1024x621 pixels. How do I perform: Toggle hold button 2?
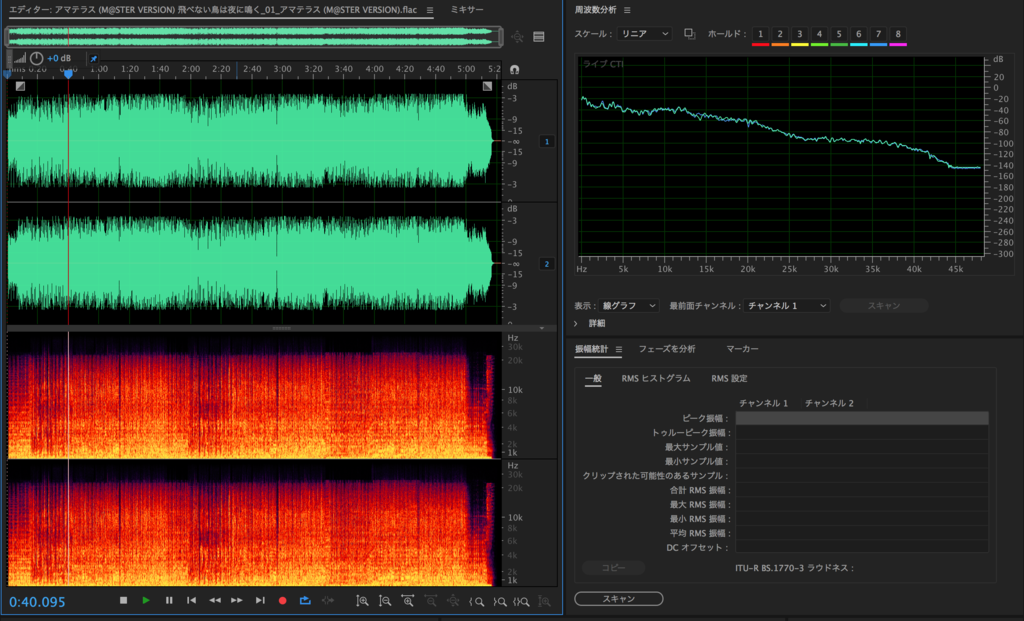pos(780,34)
